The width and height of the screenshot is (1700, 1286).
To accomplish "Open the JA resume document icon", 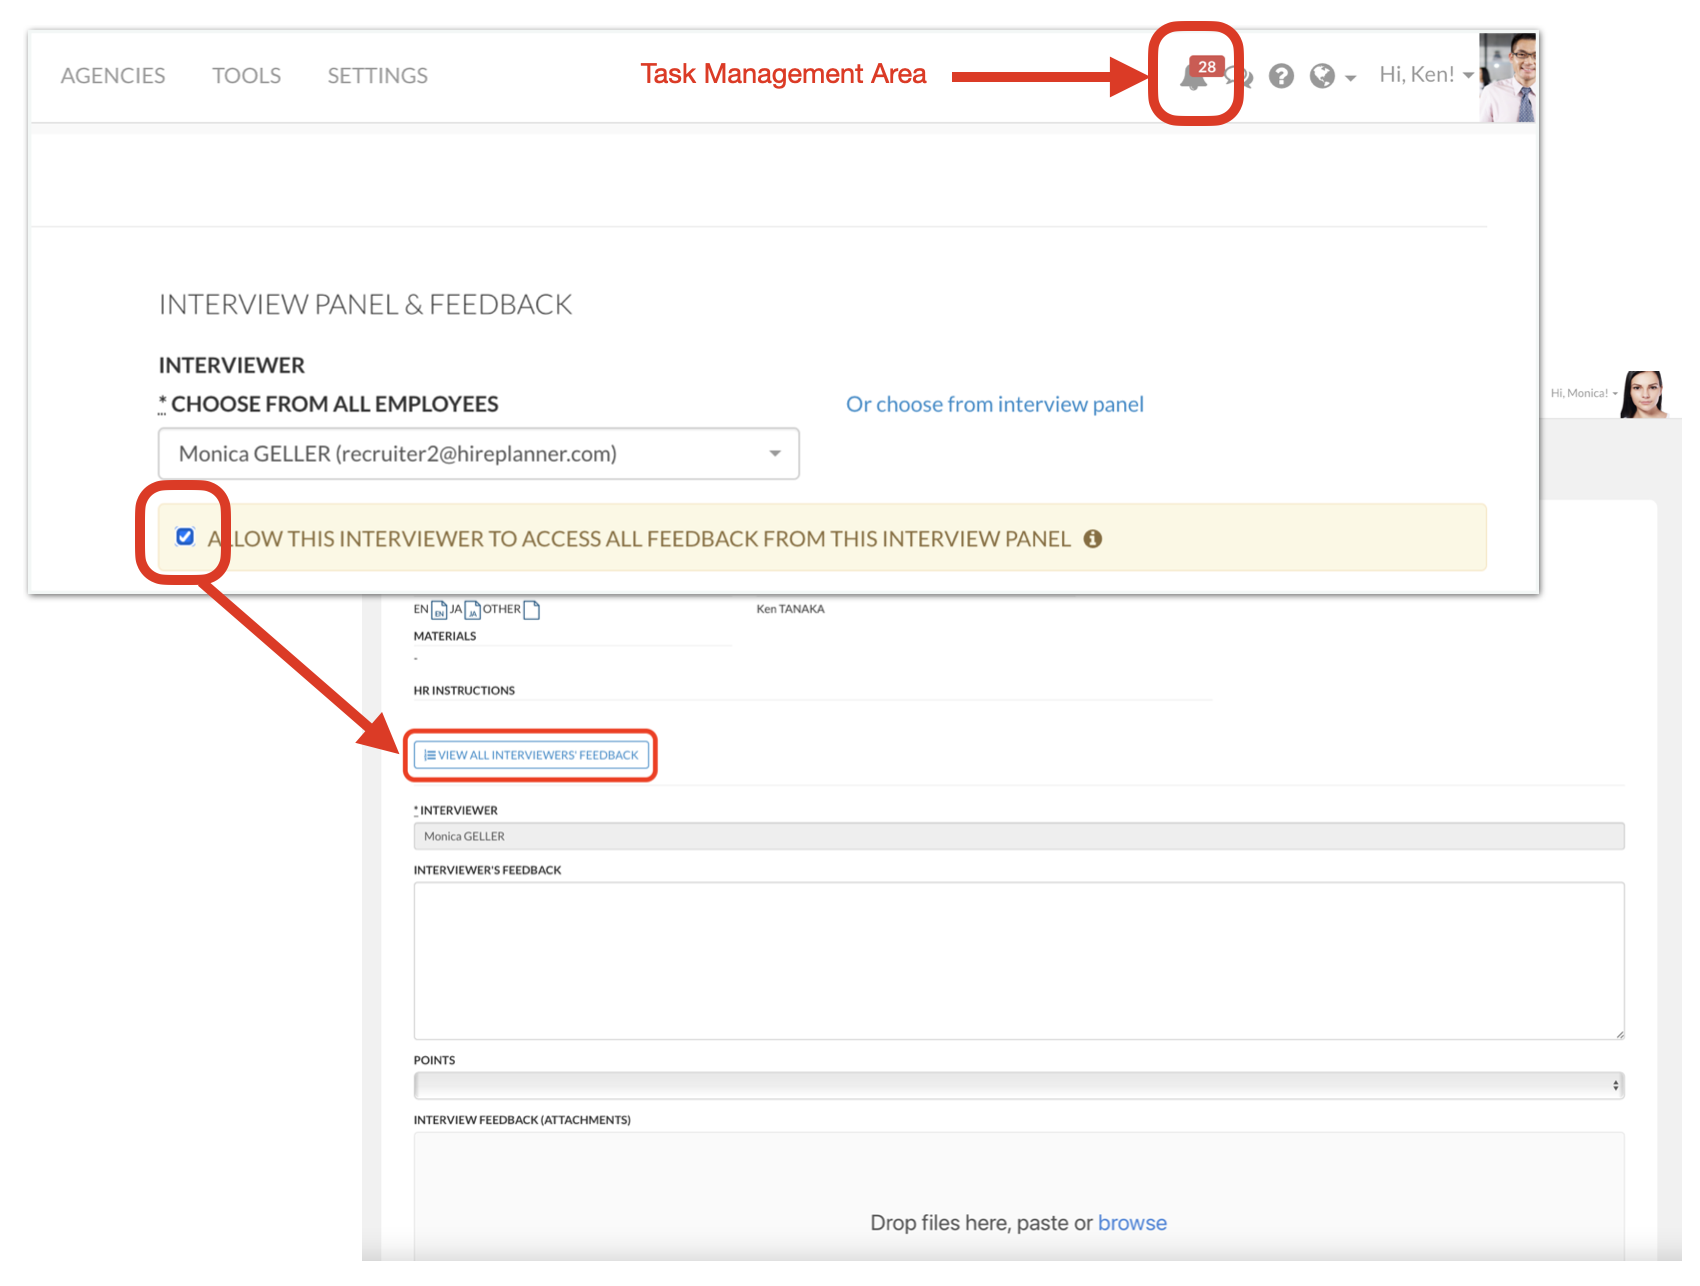I will [x=472, y=610].
